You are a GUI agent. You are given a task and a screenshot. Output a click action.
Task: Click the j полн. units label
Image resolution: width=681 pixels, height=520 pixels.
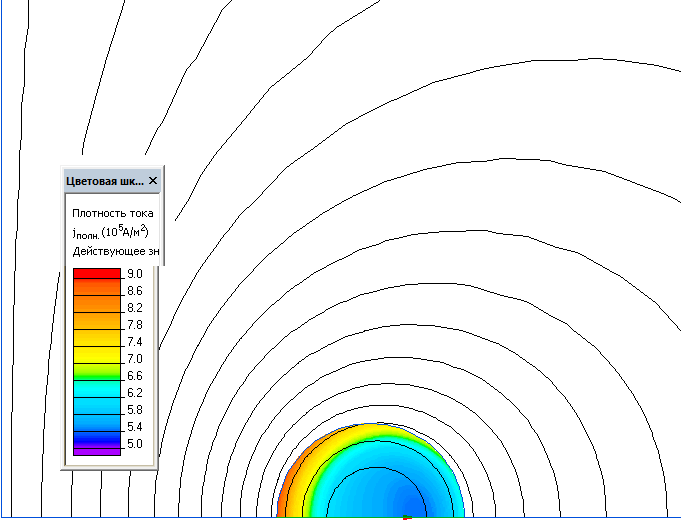112,232
